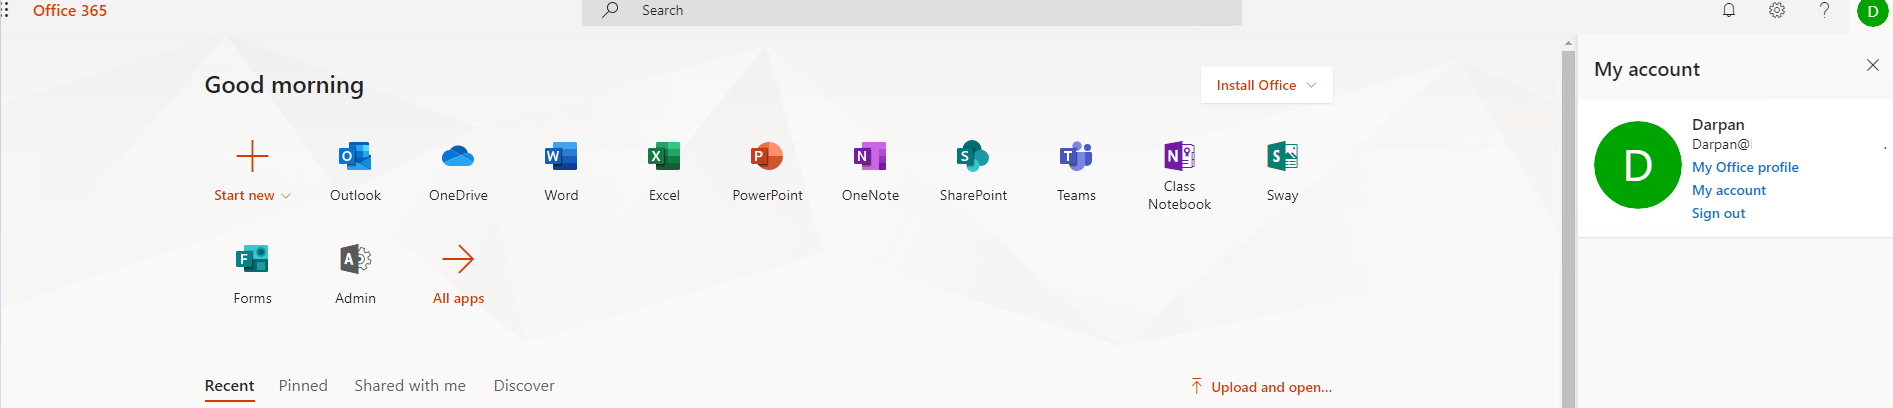Open the Sway app
The width and height of the screenshot is (1893, 408).
tap(1282, 170)
